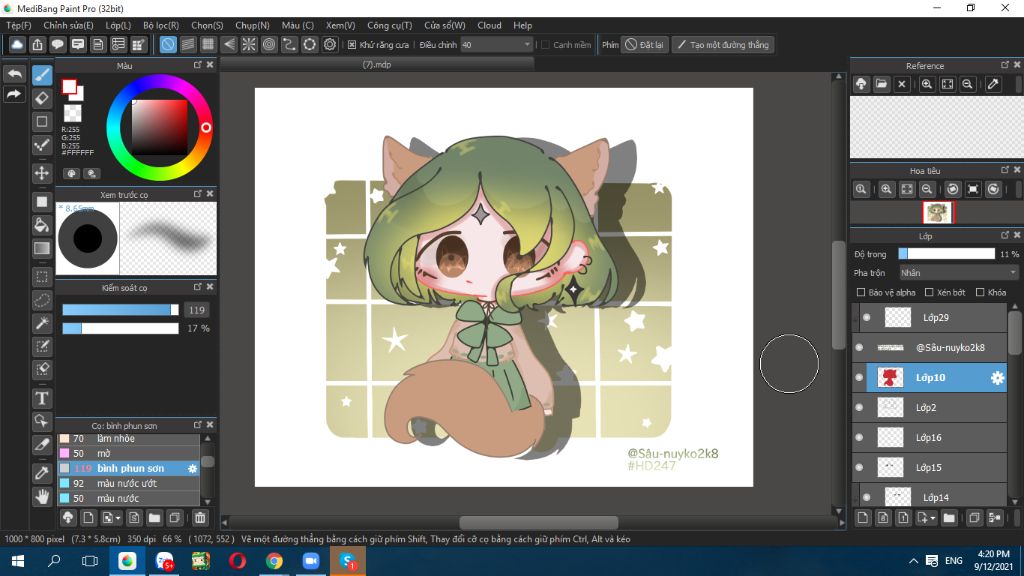Open Chrome from the Windows taskbar
Viewport: 1024px width, 576px height.
274,561
